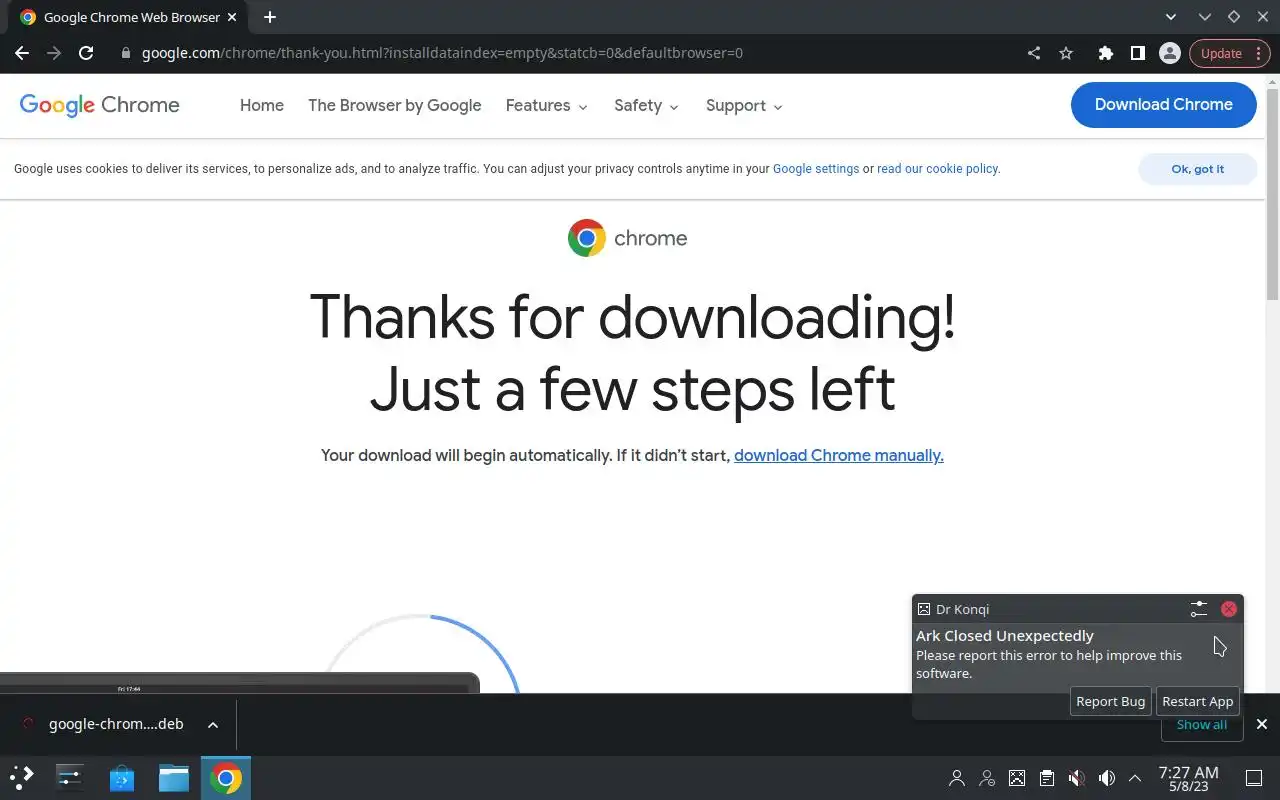The width and height of the screenshot is (1280, 800).
Task: Click the Update button in Chrome toolbar
Action: [1229, 53]
